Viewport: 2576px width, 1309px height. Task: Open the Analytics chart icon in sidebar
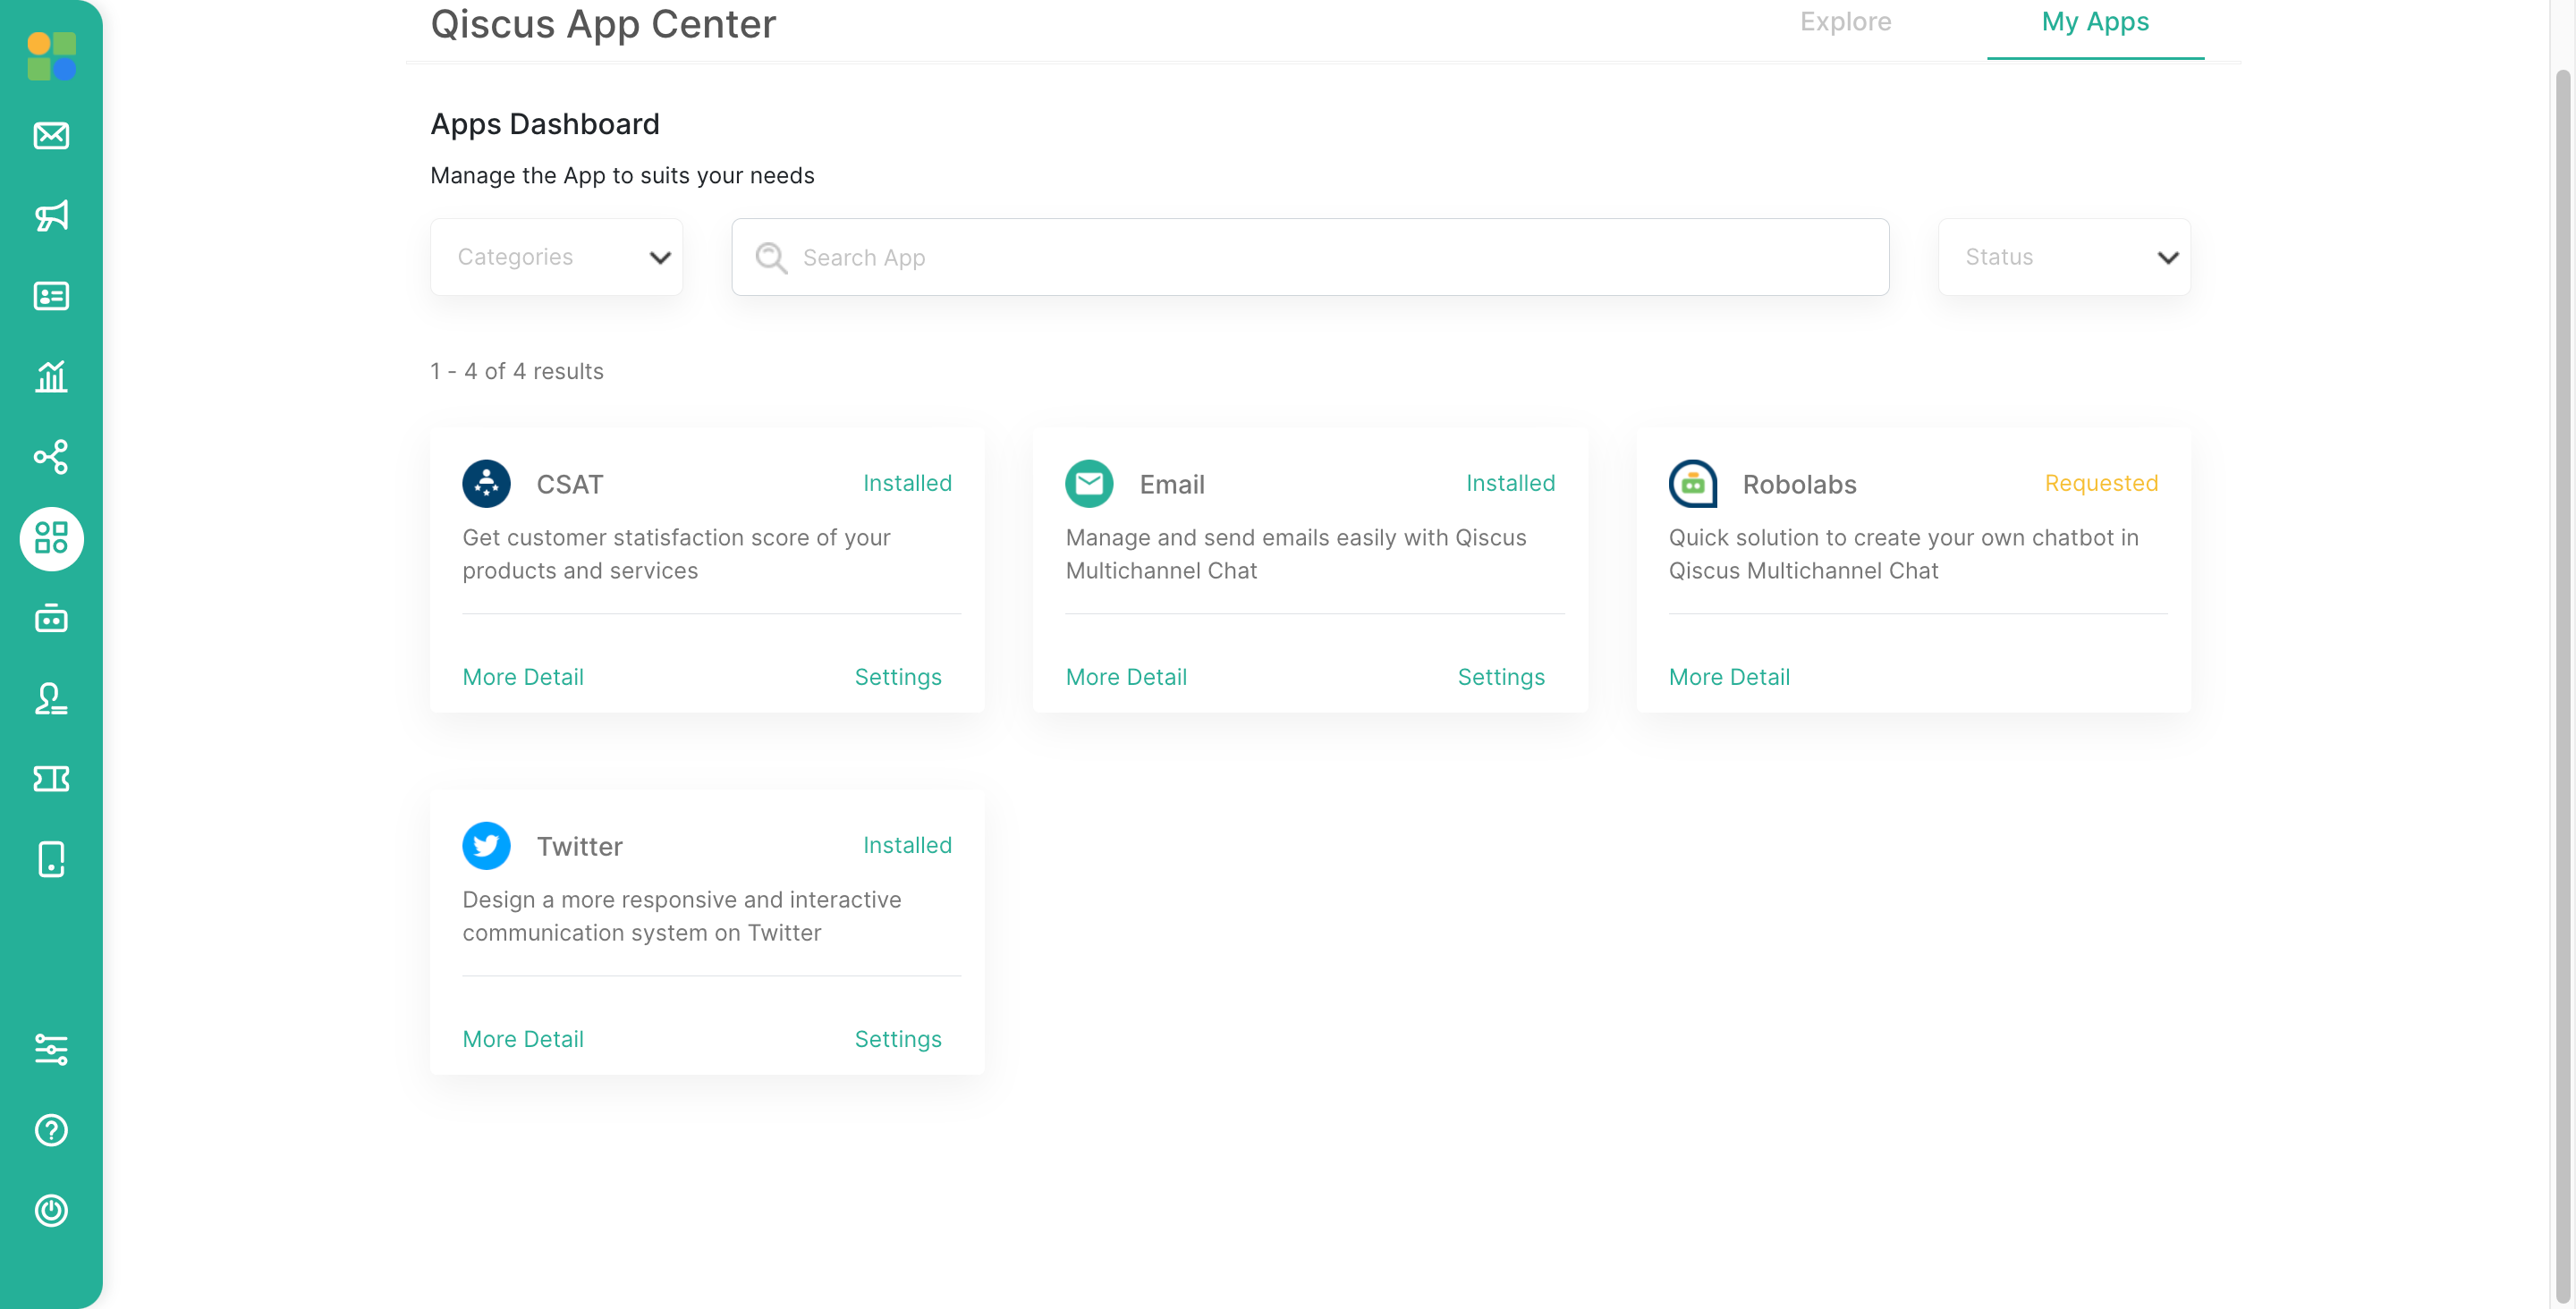click(51, 376)
